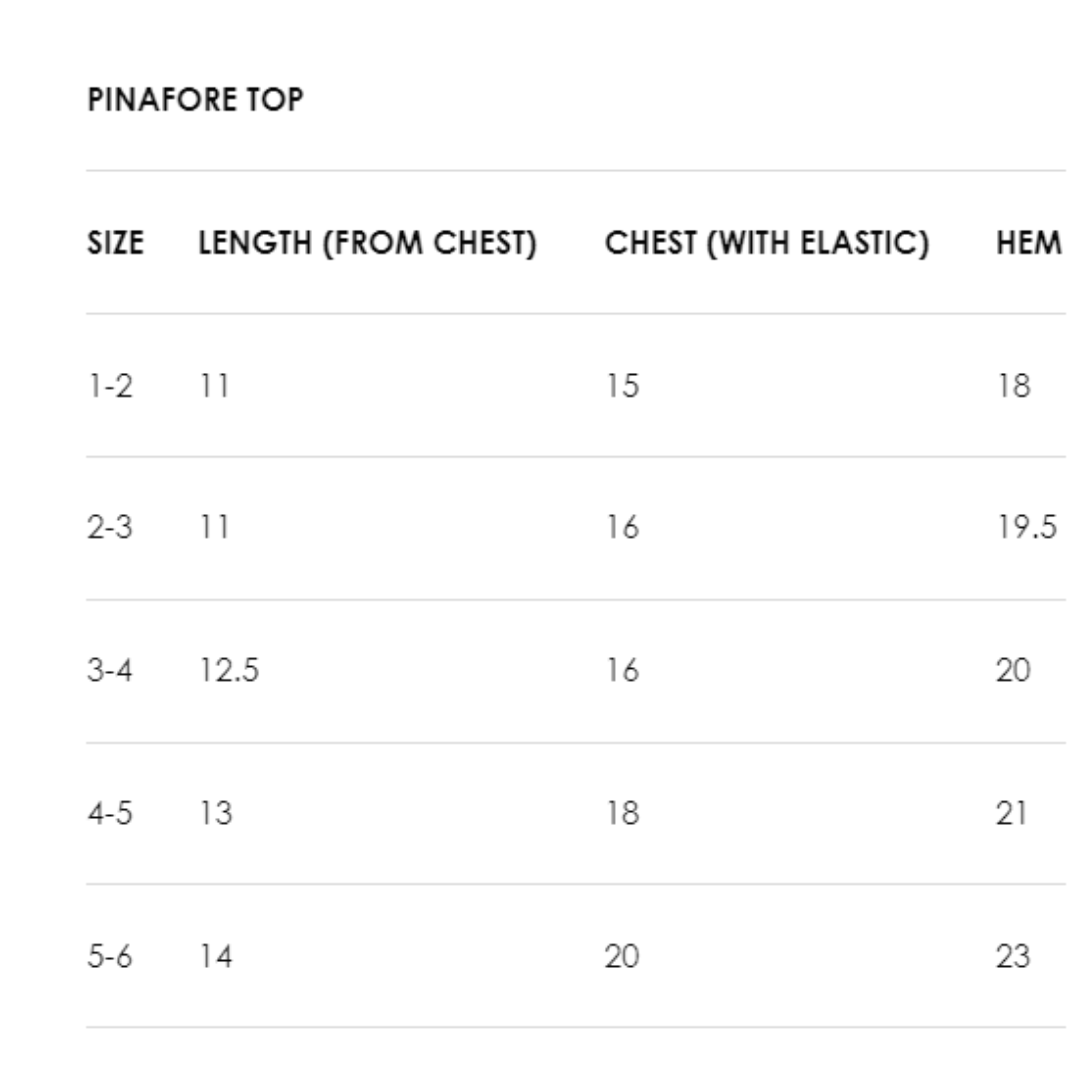Click the 12.5 length value
This screenshot has width=1080, height=1080.
coord(228,670)
